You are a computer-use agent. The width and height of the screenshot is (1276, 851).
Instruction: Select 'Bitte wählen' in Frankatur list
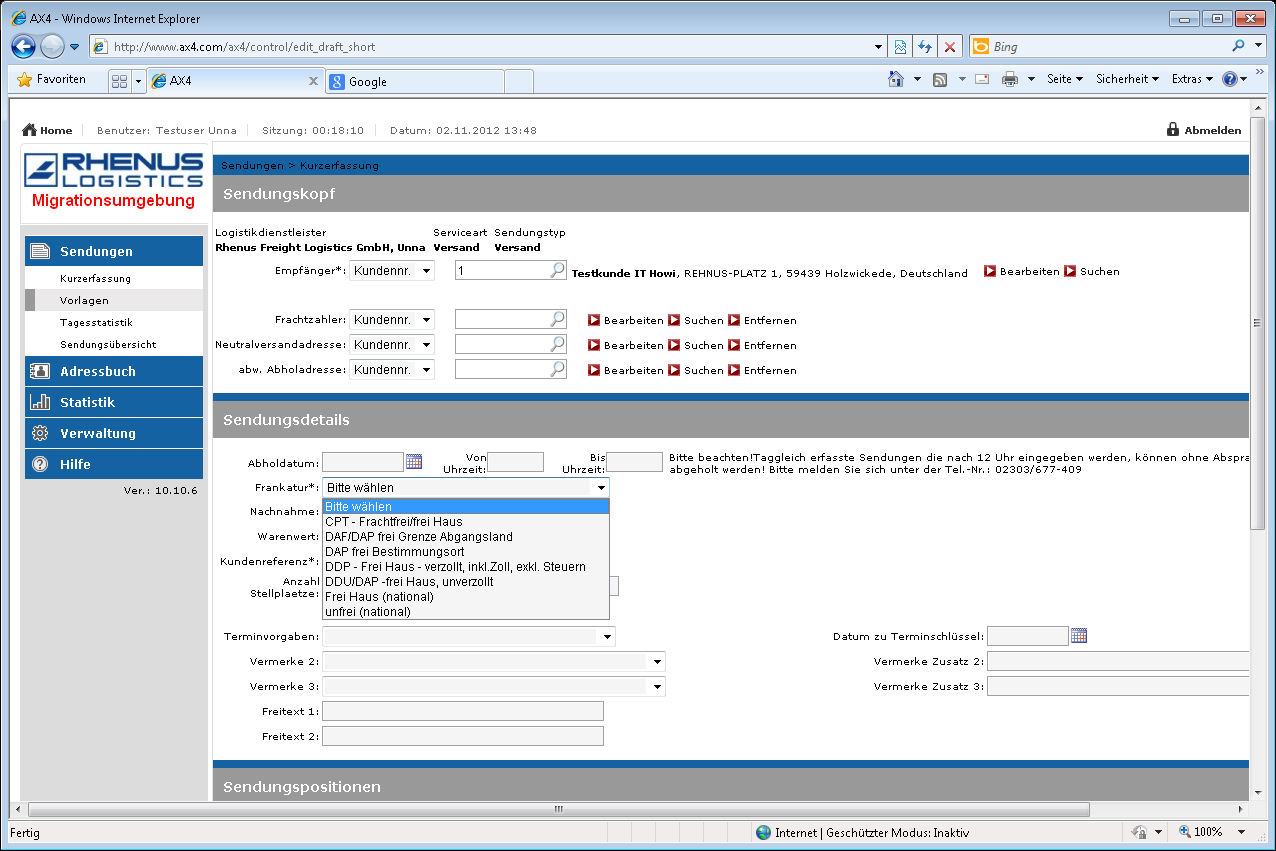click(466, 507)
